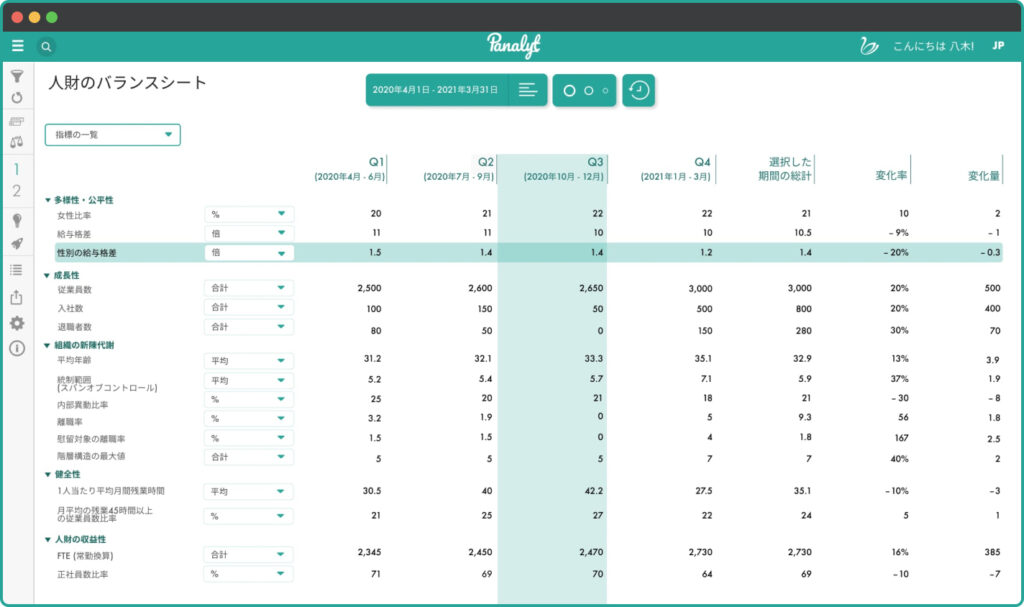This screenshot has height=607, width=1024.
Task: Select page 2 in sidebar
Action: tap(17, 191)
